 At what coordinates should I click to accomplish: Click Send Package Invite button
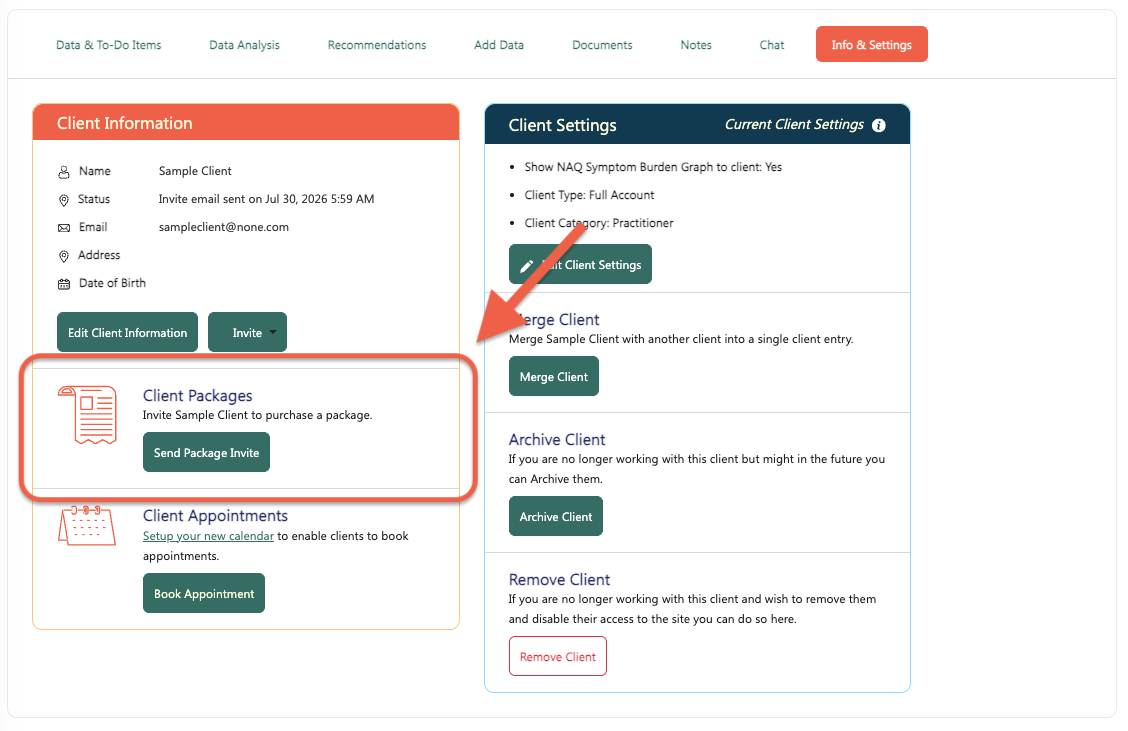[206, 453]
